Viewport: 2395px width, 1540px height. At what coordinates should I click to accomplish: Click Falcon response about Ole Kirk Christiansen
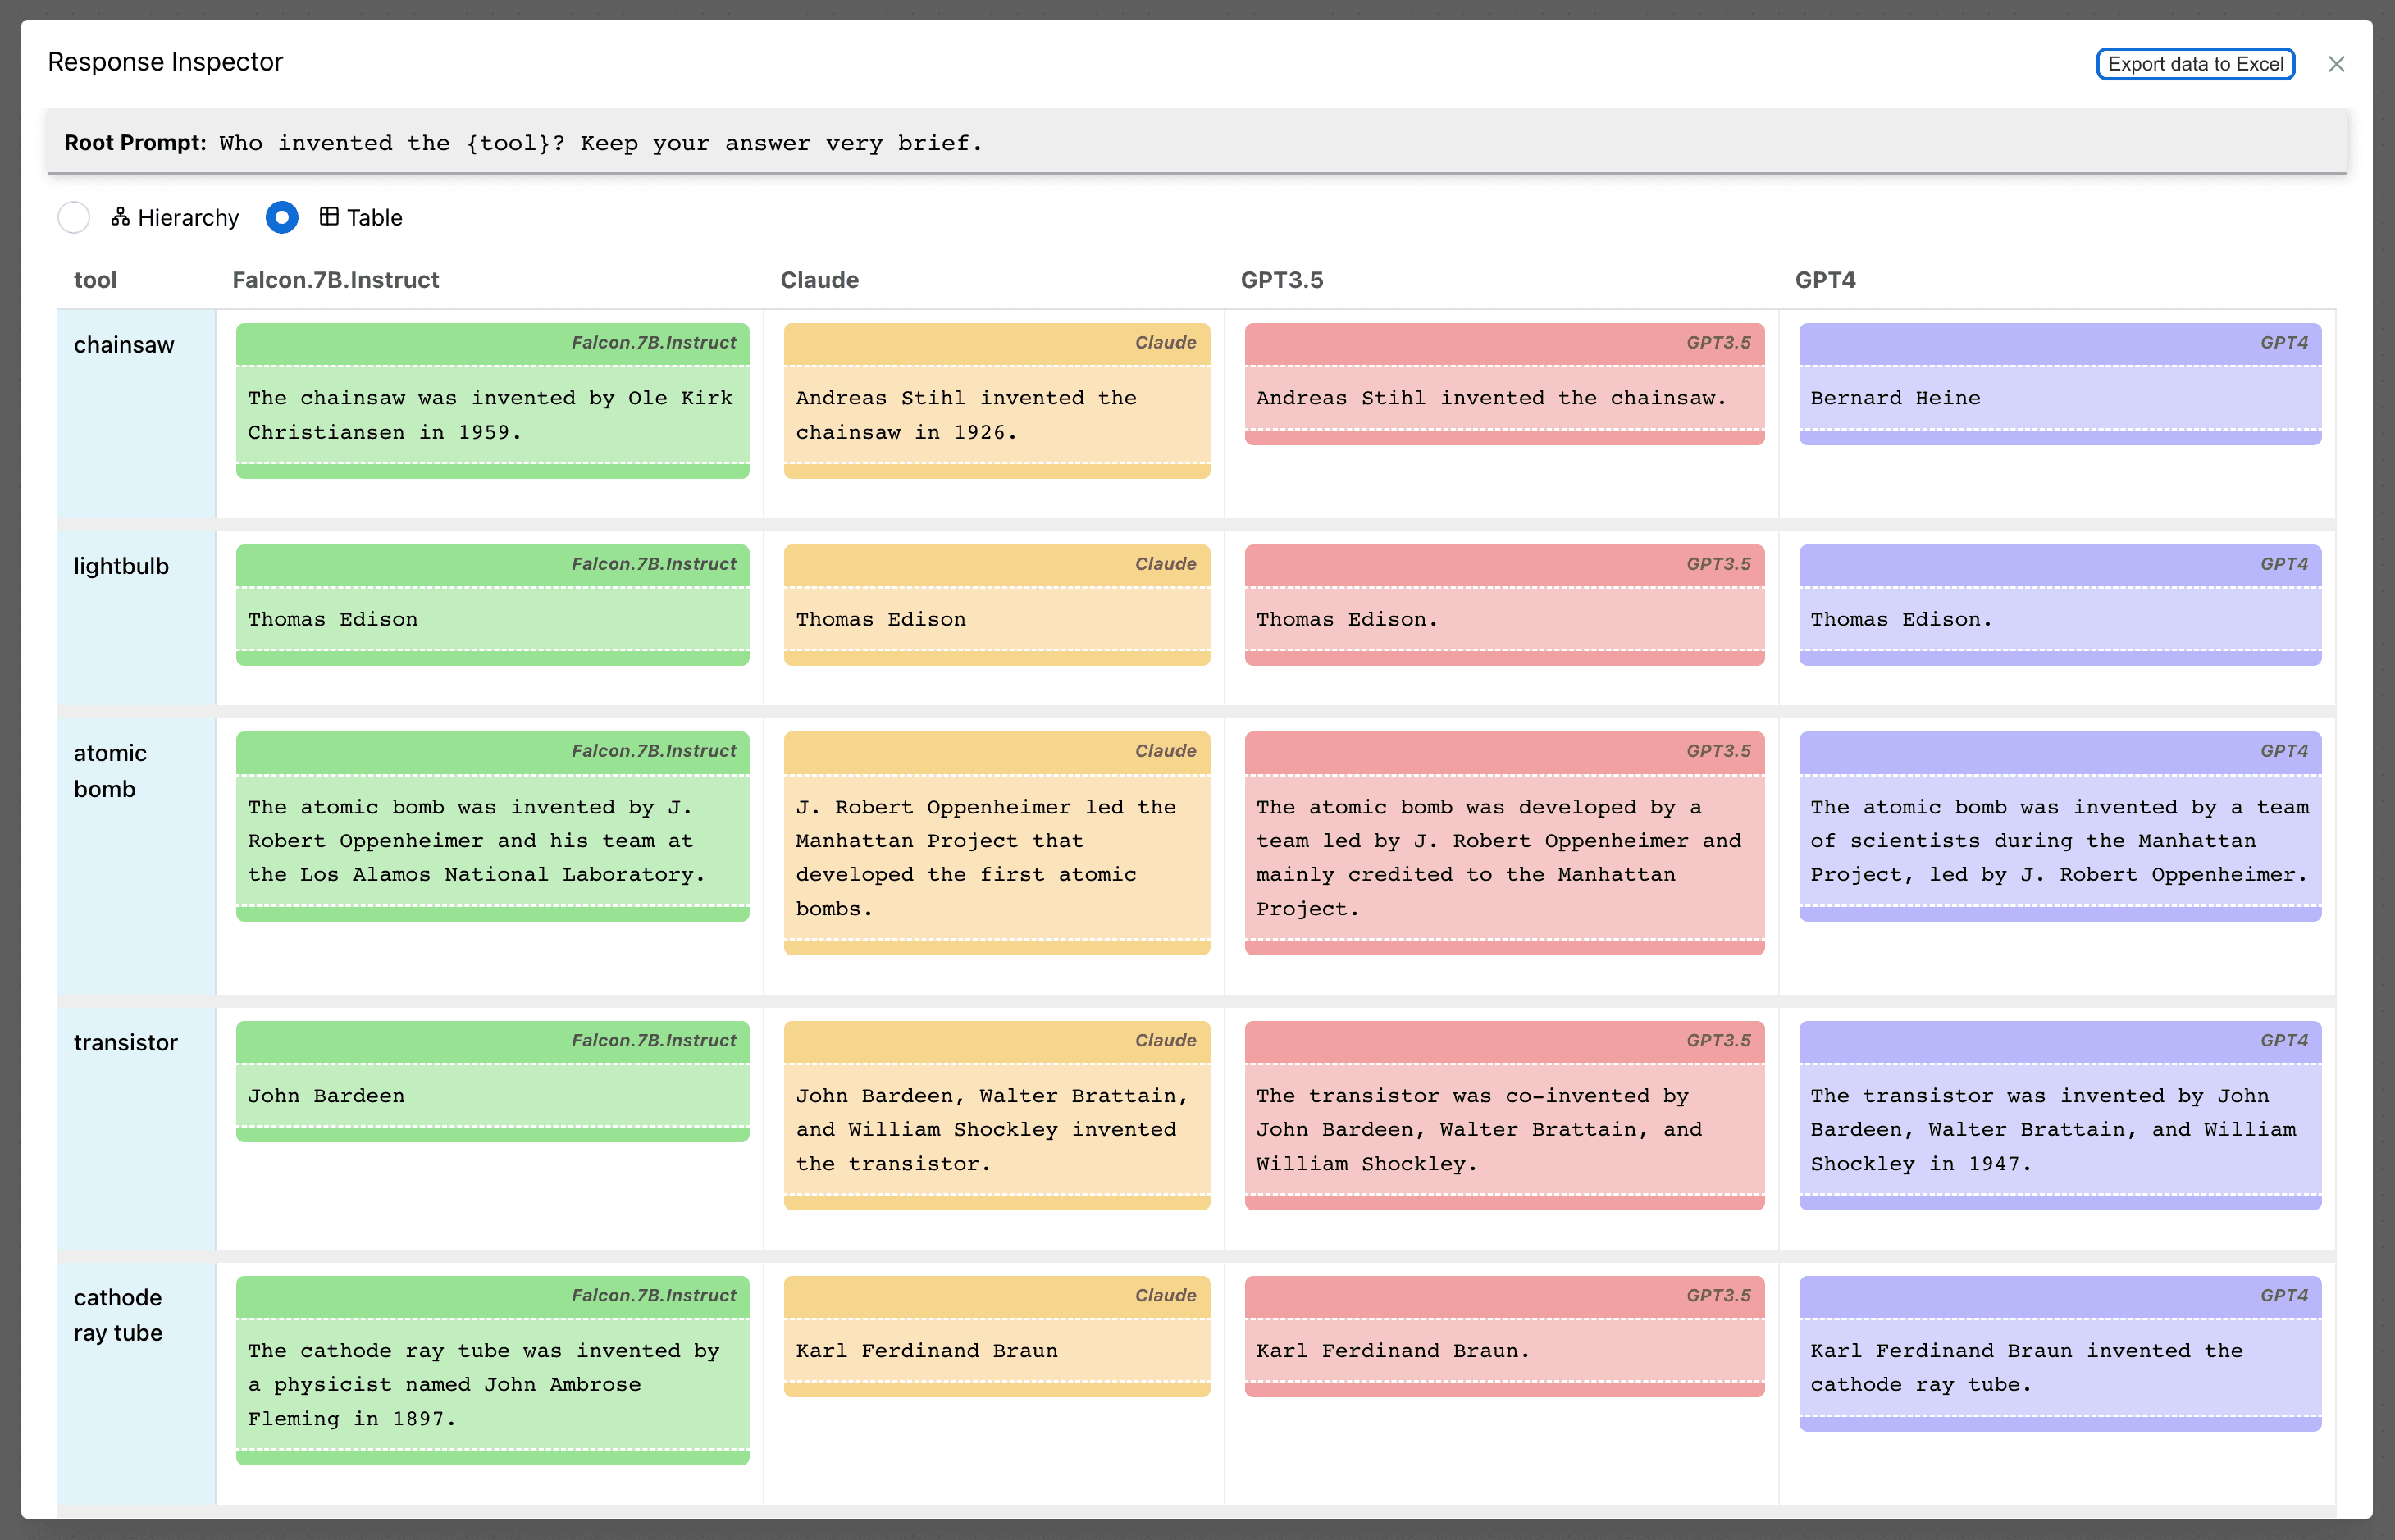tap(492, 415)
